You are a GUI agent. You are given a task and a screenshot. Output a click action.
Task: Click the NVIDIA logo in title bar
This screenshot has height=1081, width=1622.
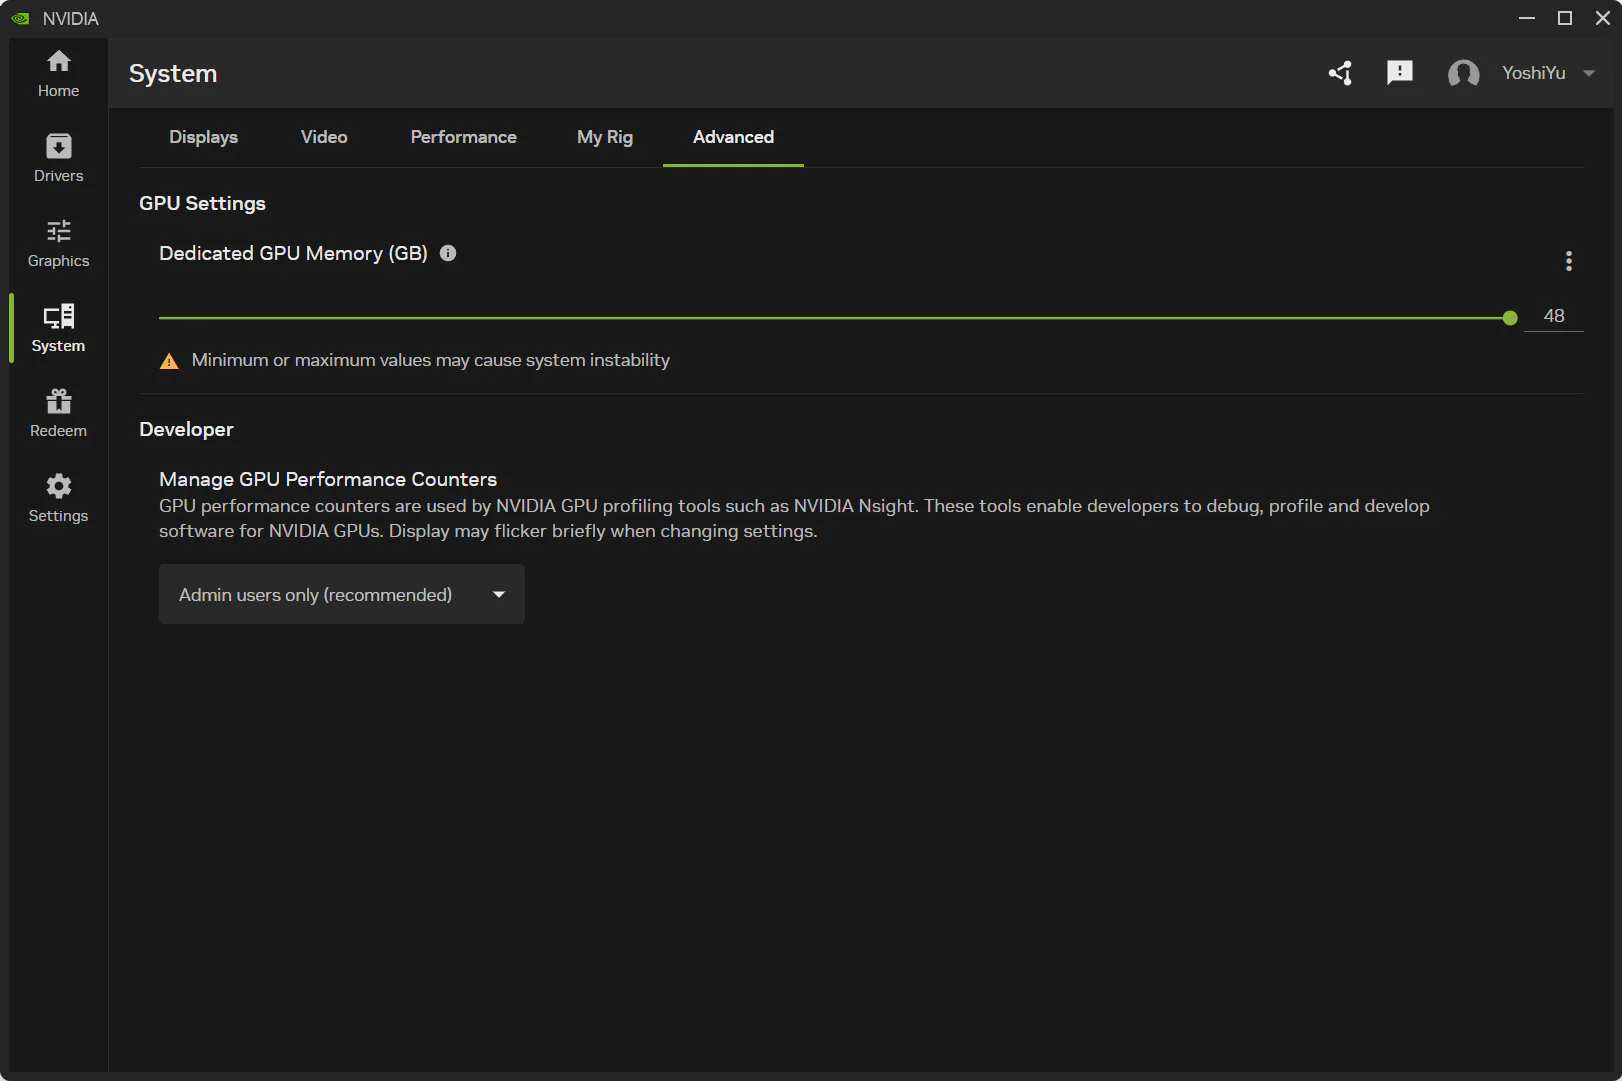[20, 18]
